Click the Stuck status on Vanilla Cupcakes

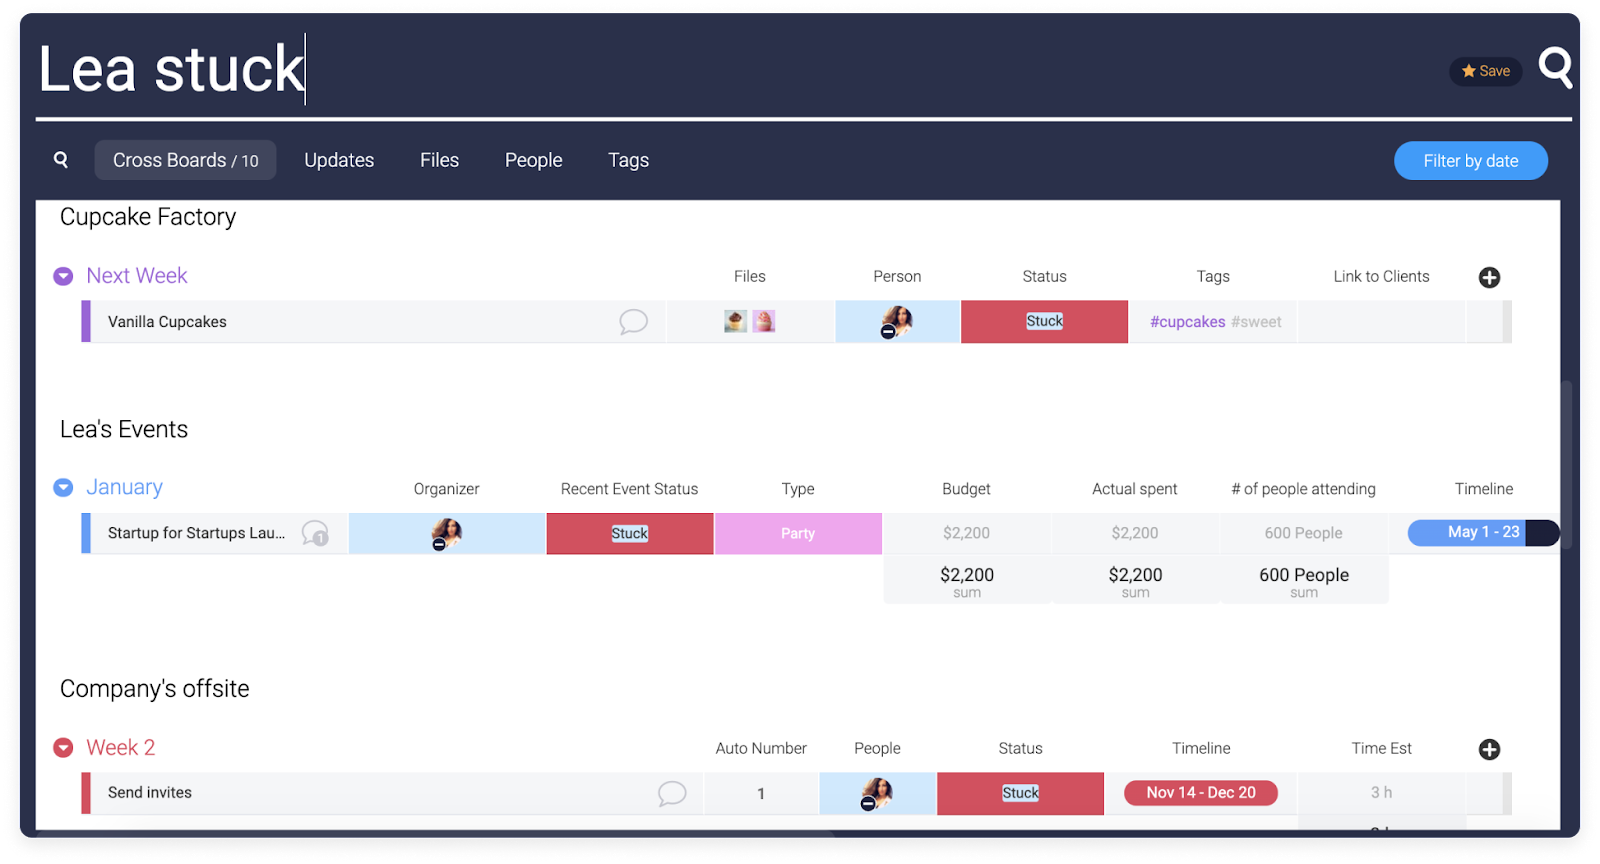1044,321
